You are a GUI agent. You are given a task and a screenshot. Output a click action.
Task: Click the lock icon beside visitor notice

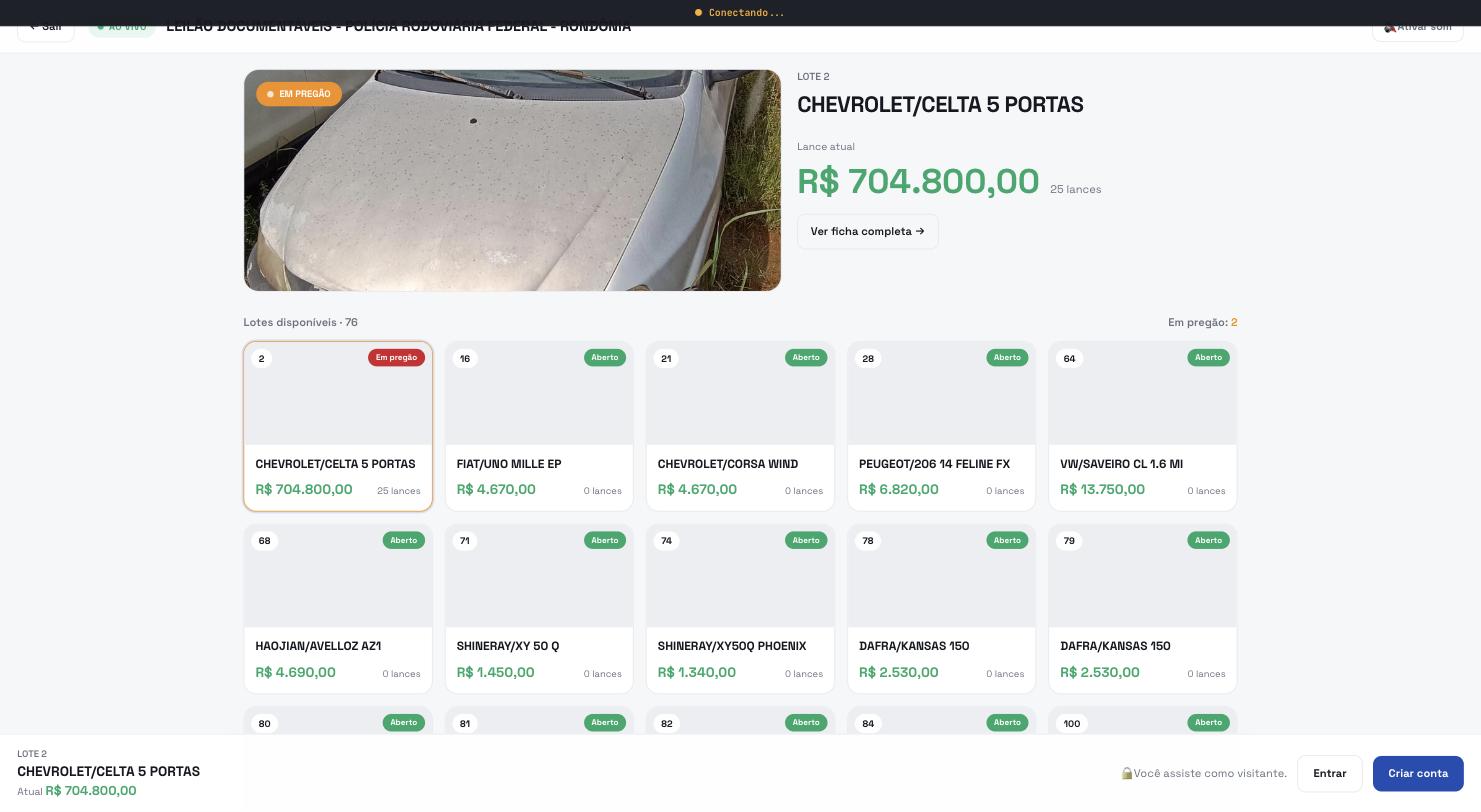point(1126,773)
